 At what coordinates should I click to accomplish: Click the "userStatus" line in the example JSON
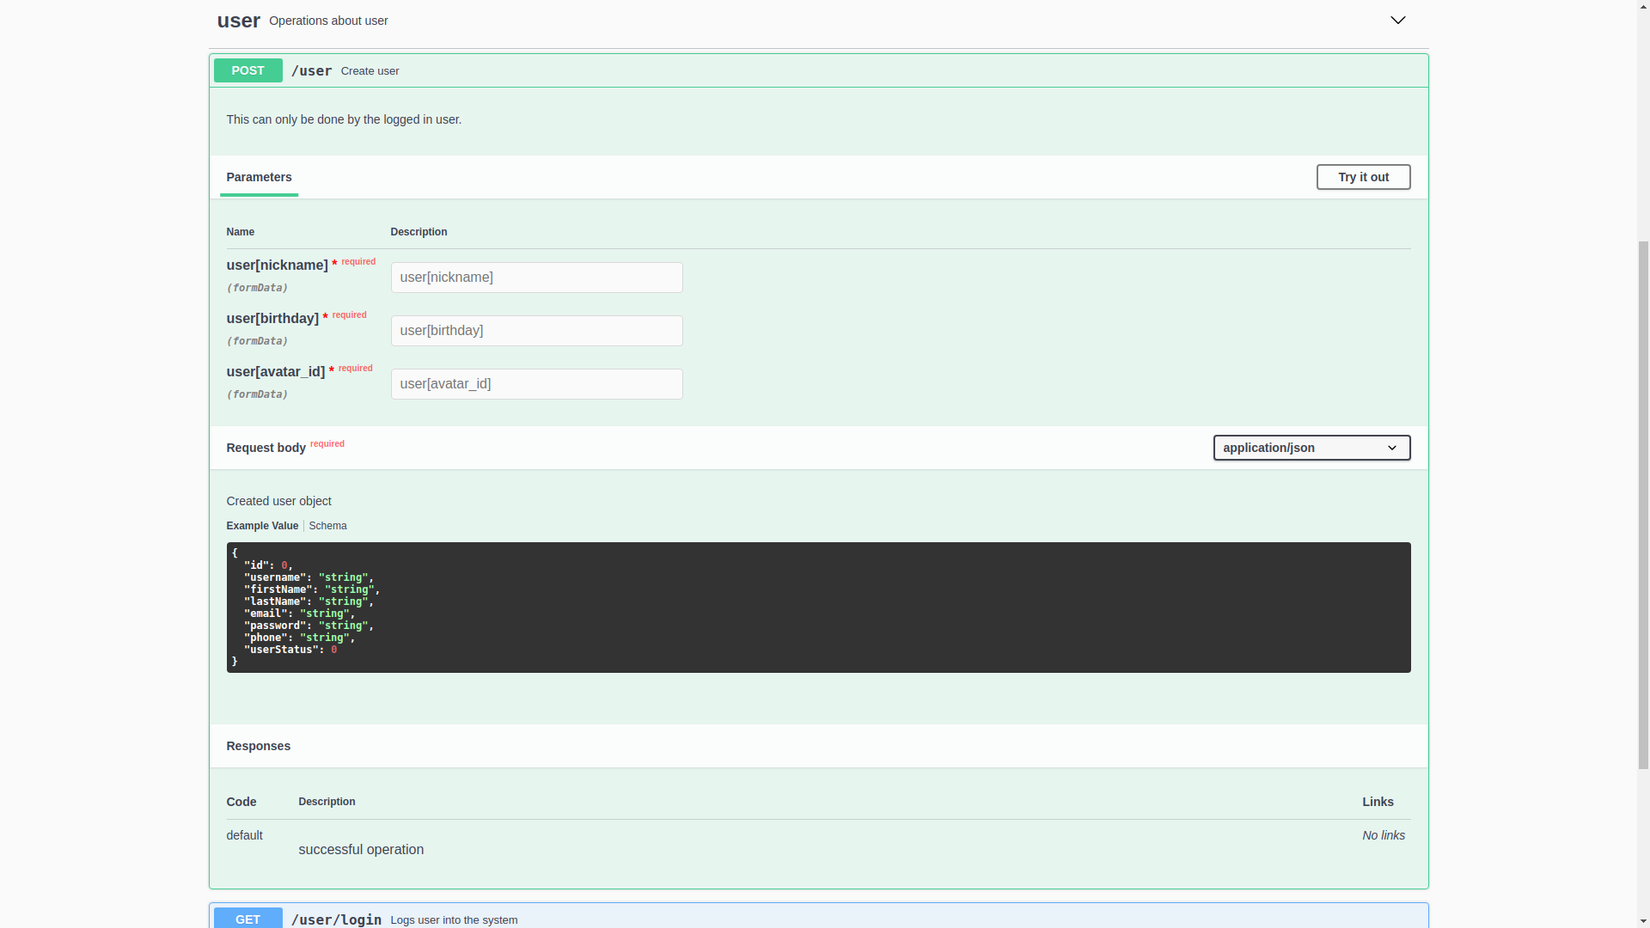coord(290,649)
